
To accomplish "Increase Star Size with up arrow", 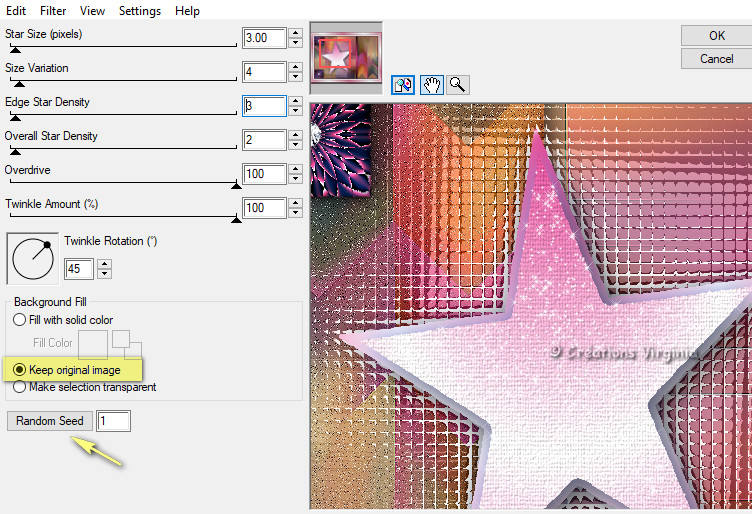I will point(296,33).
